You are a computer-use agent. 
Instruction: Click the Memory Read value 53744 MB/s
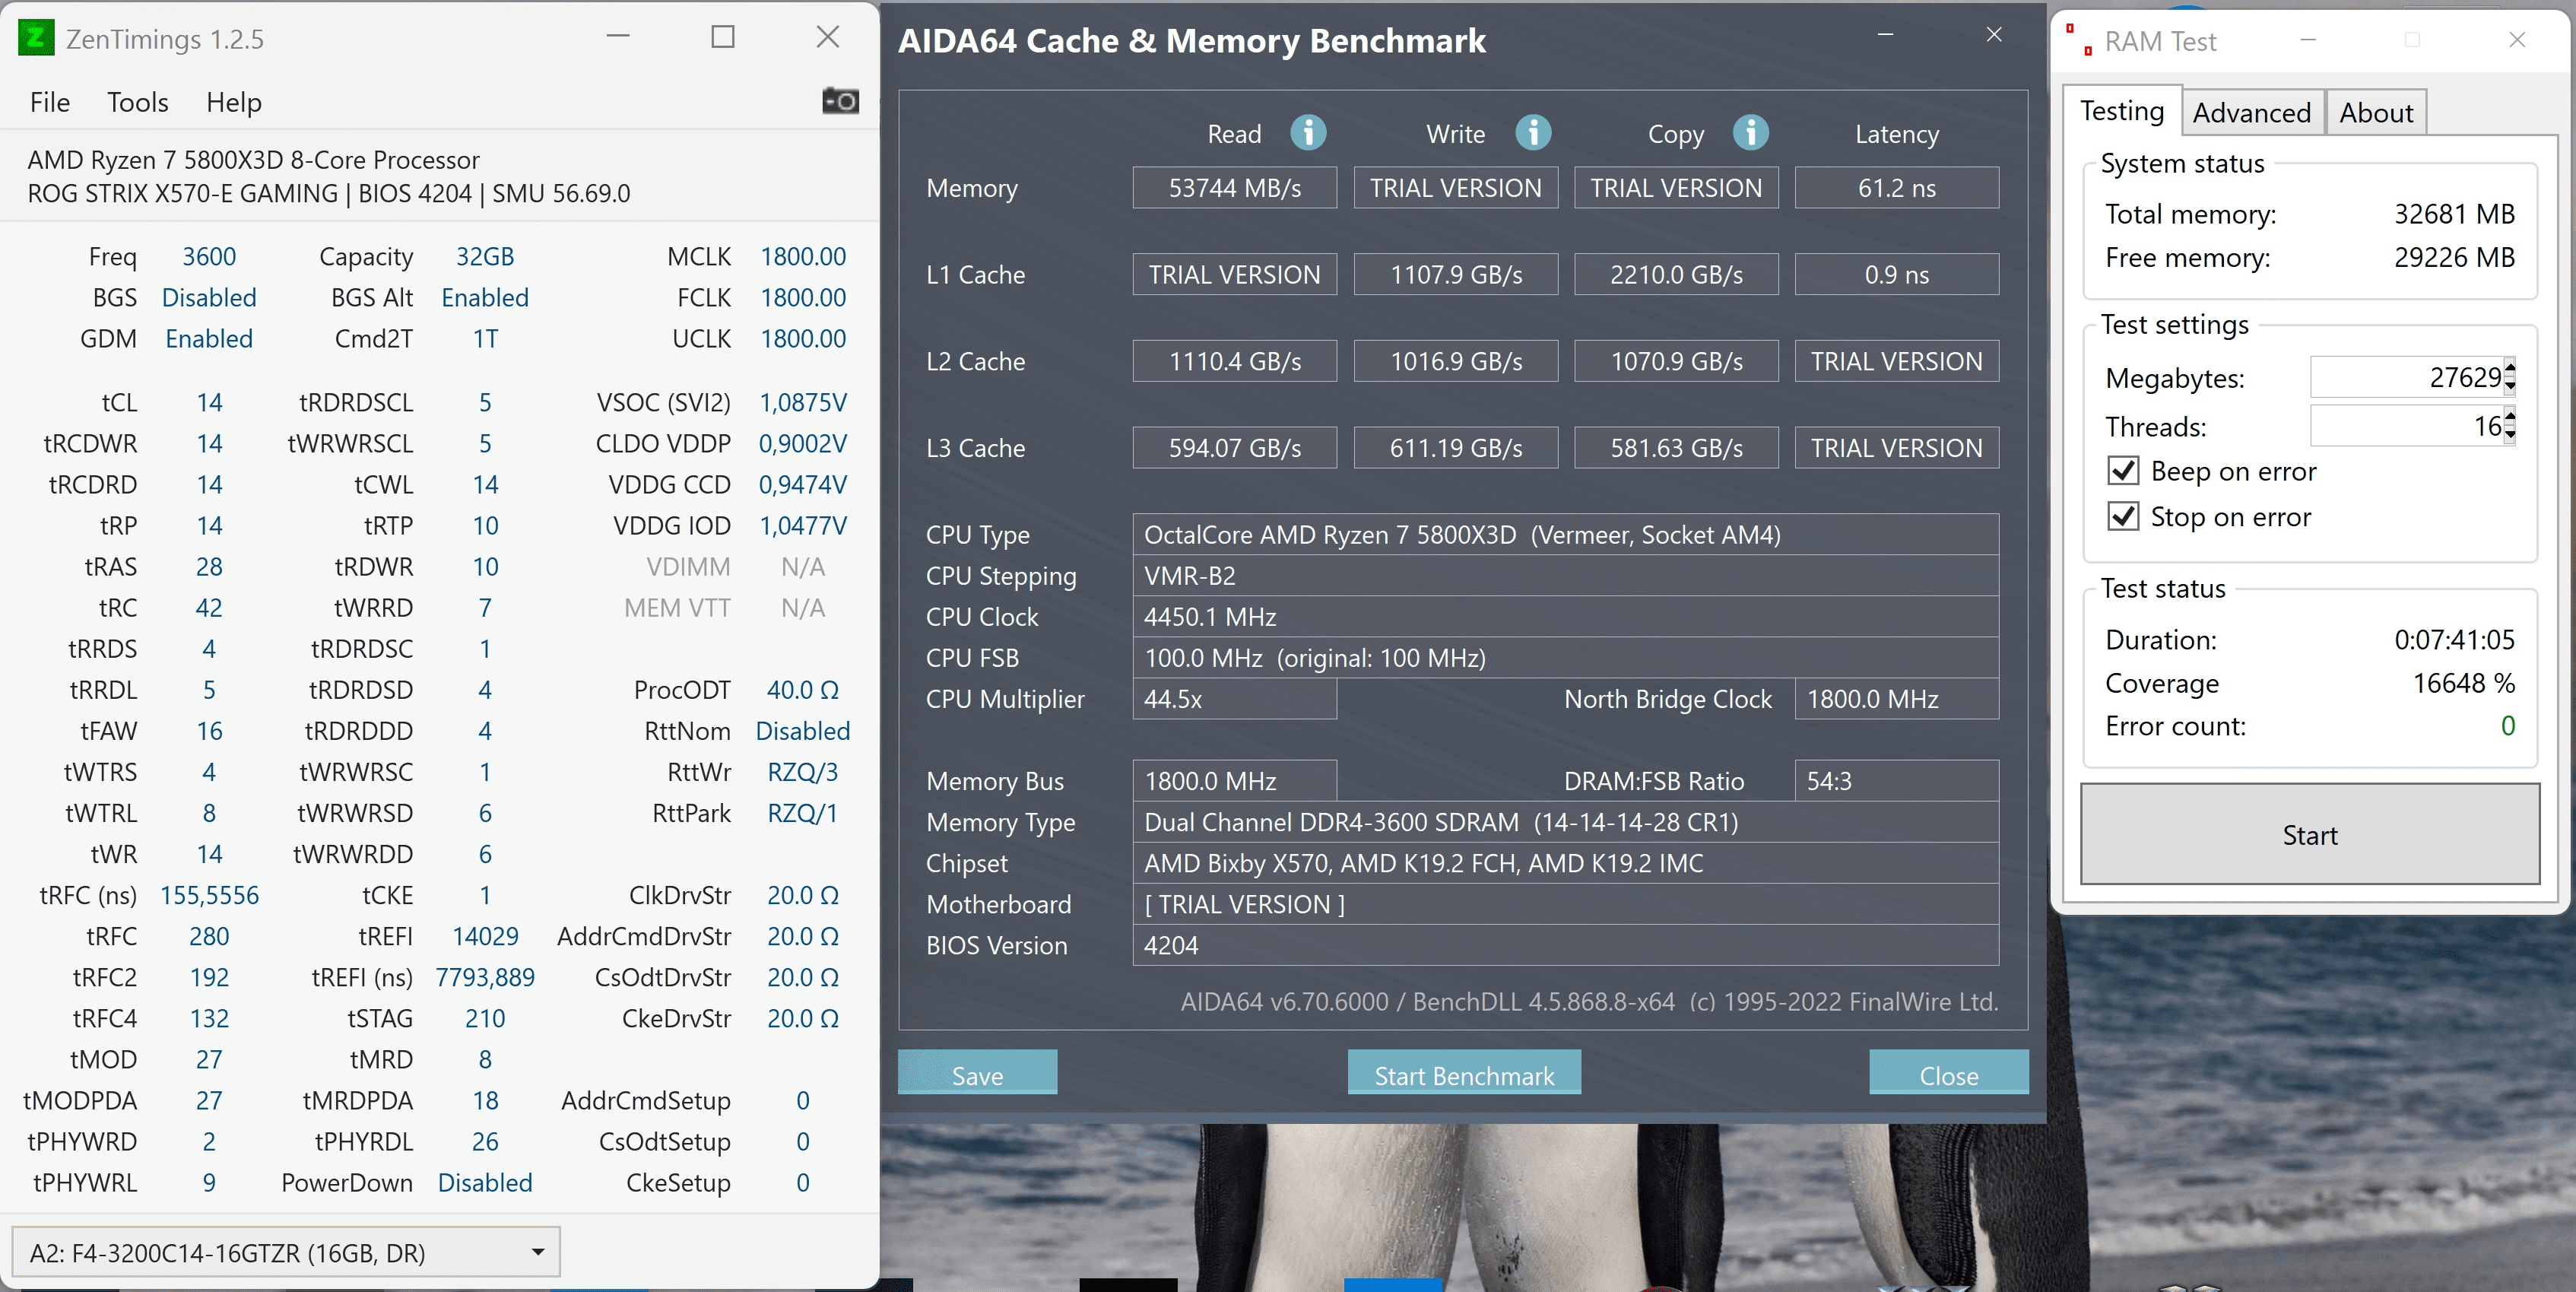[1235, 188]
